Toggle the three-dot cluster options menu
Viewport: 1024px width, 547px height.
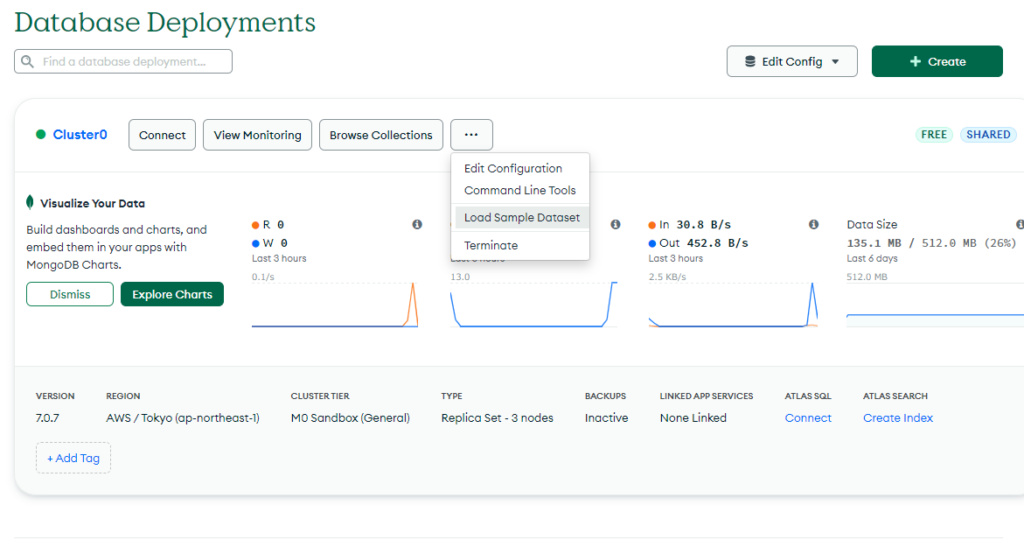click(472, 135)
